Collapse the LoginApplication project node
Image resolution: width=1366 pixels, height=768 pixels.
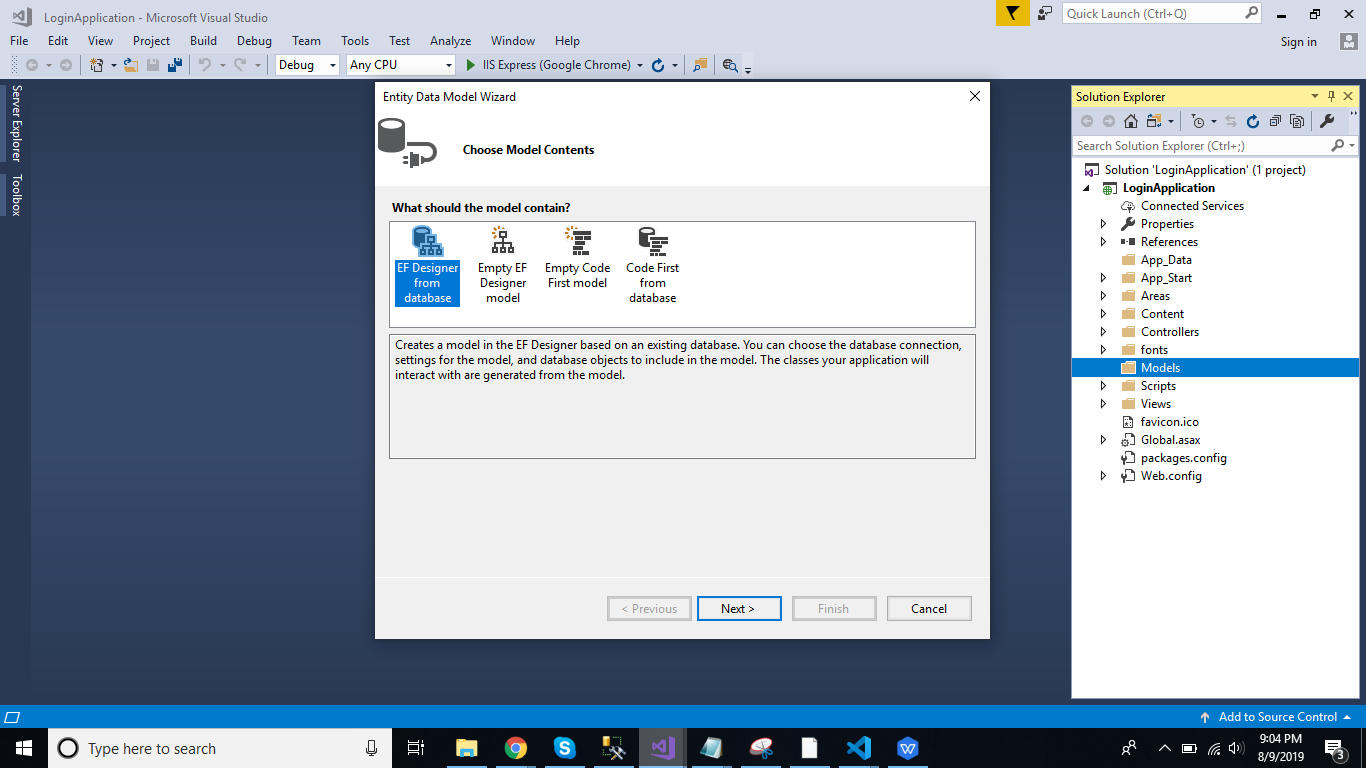[x=1087, y=188]
